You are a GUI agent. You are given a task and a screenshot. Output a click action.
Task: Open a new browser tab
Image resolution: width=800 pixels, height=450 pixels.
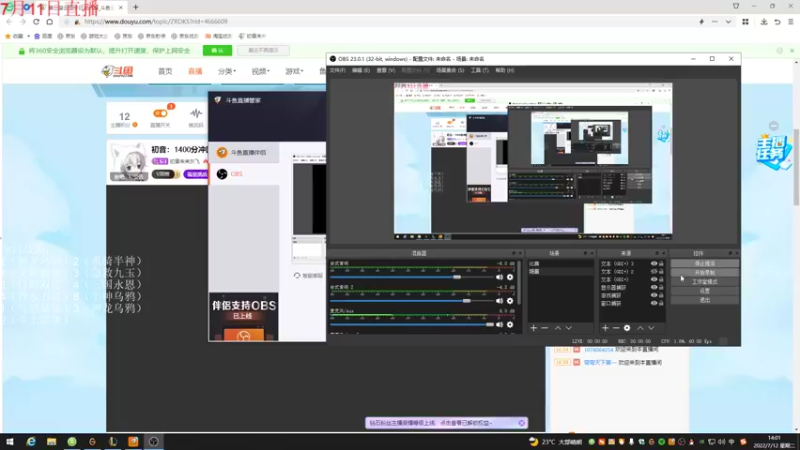[x=136, y=7]
